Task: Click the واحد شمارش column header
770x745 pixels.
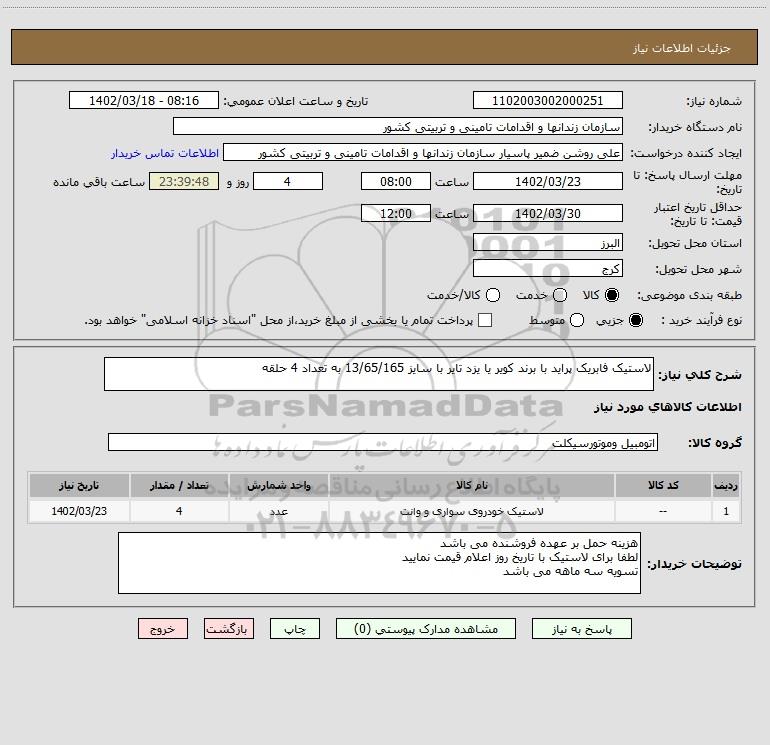Action: coord(278,485)
